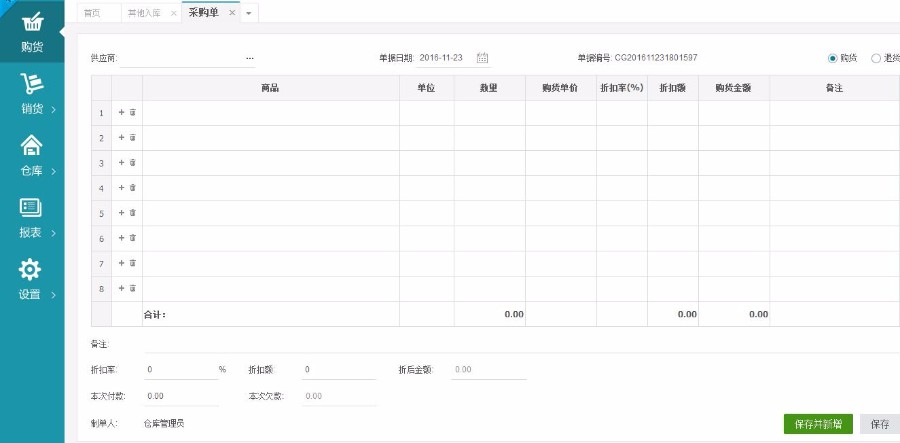Click the 购货单价 column header
The height and width of the screenshot is (443, 900).
click(x=561, y=88)
